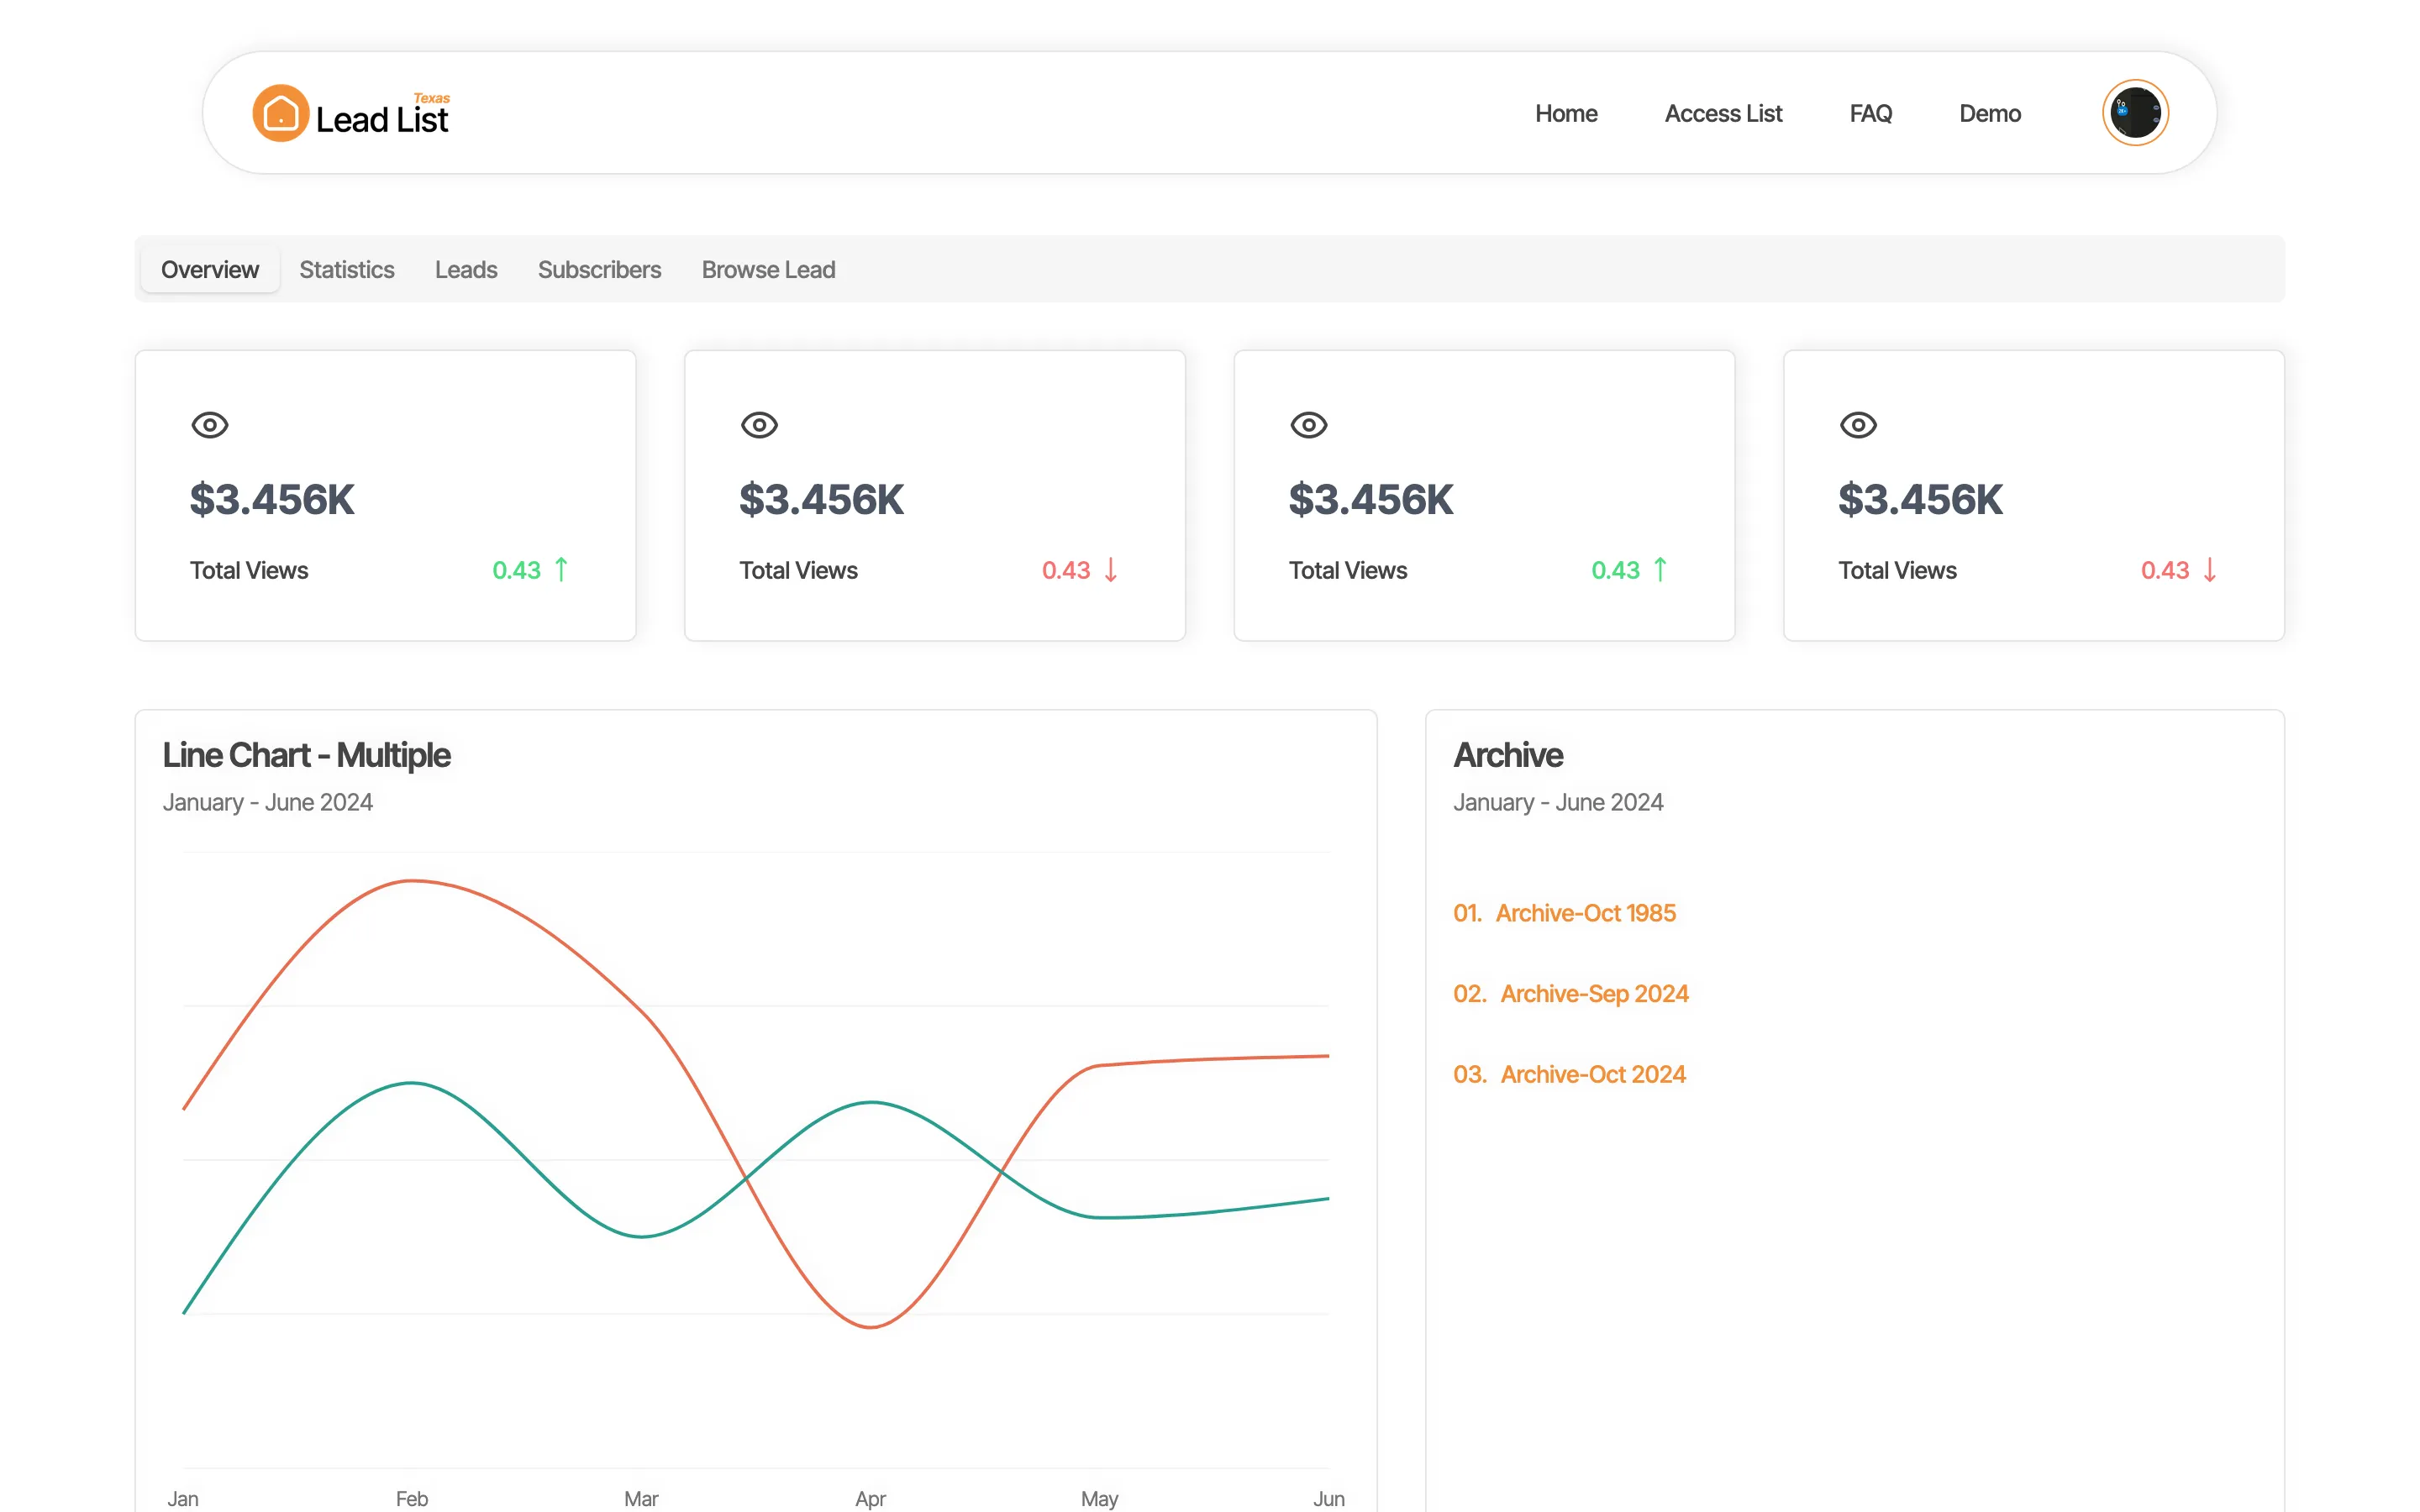Open Archive-Sep 2024 entry

1593,993
